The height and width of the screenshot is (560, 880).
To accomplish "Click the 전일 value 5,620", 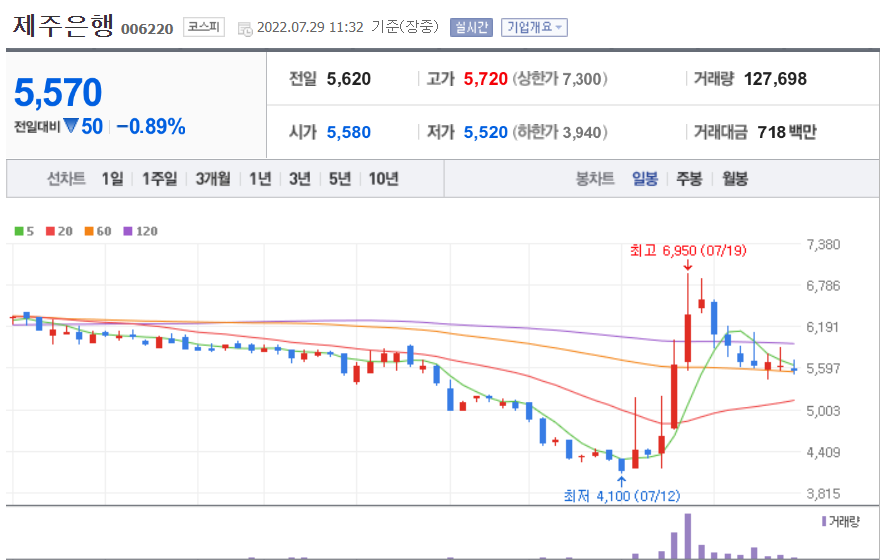I will [x=349, y=79].
